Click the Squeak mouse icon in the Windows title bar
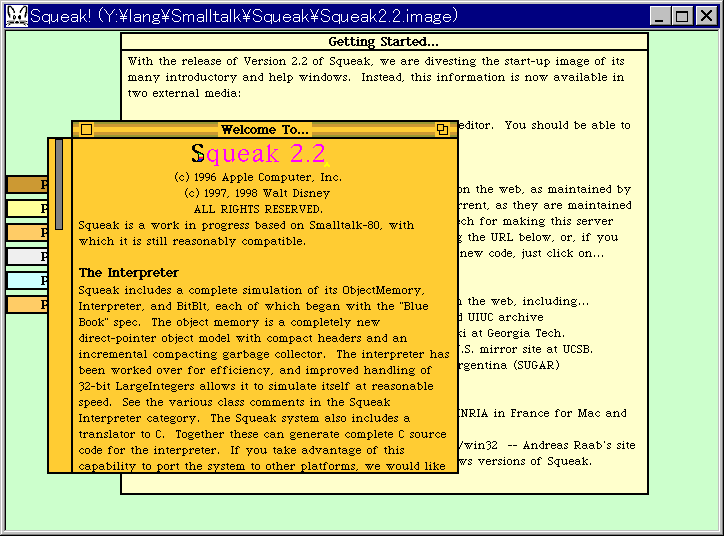This screenshot has width=724, height=536. pos(17,16)
